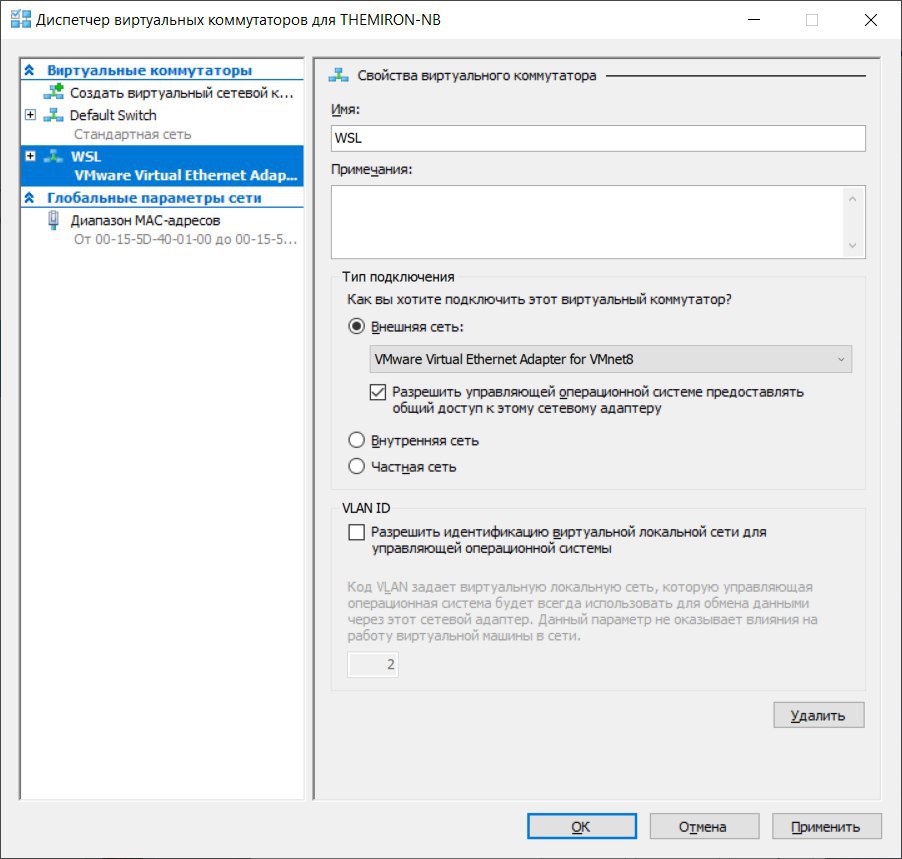Click the Удалить button

(819, 715)
